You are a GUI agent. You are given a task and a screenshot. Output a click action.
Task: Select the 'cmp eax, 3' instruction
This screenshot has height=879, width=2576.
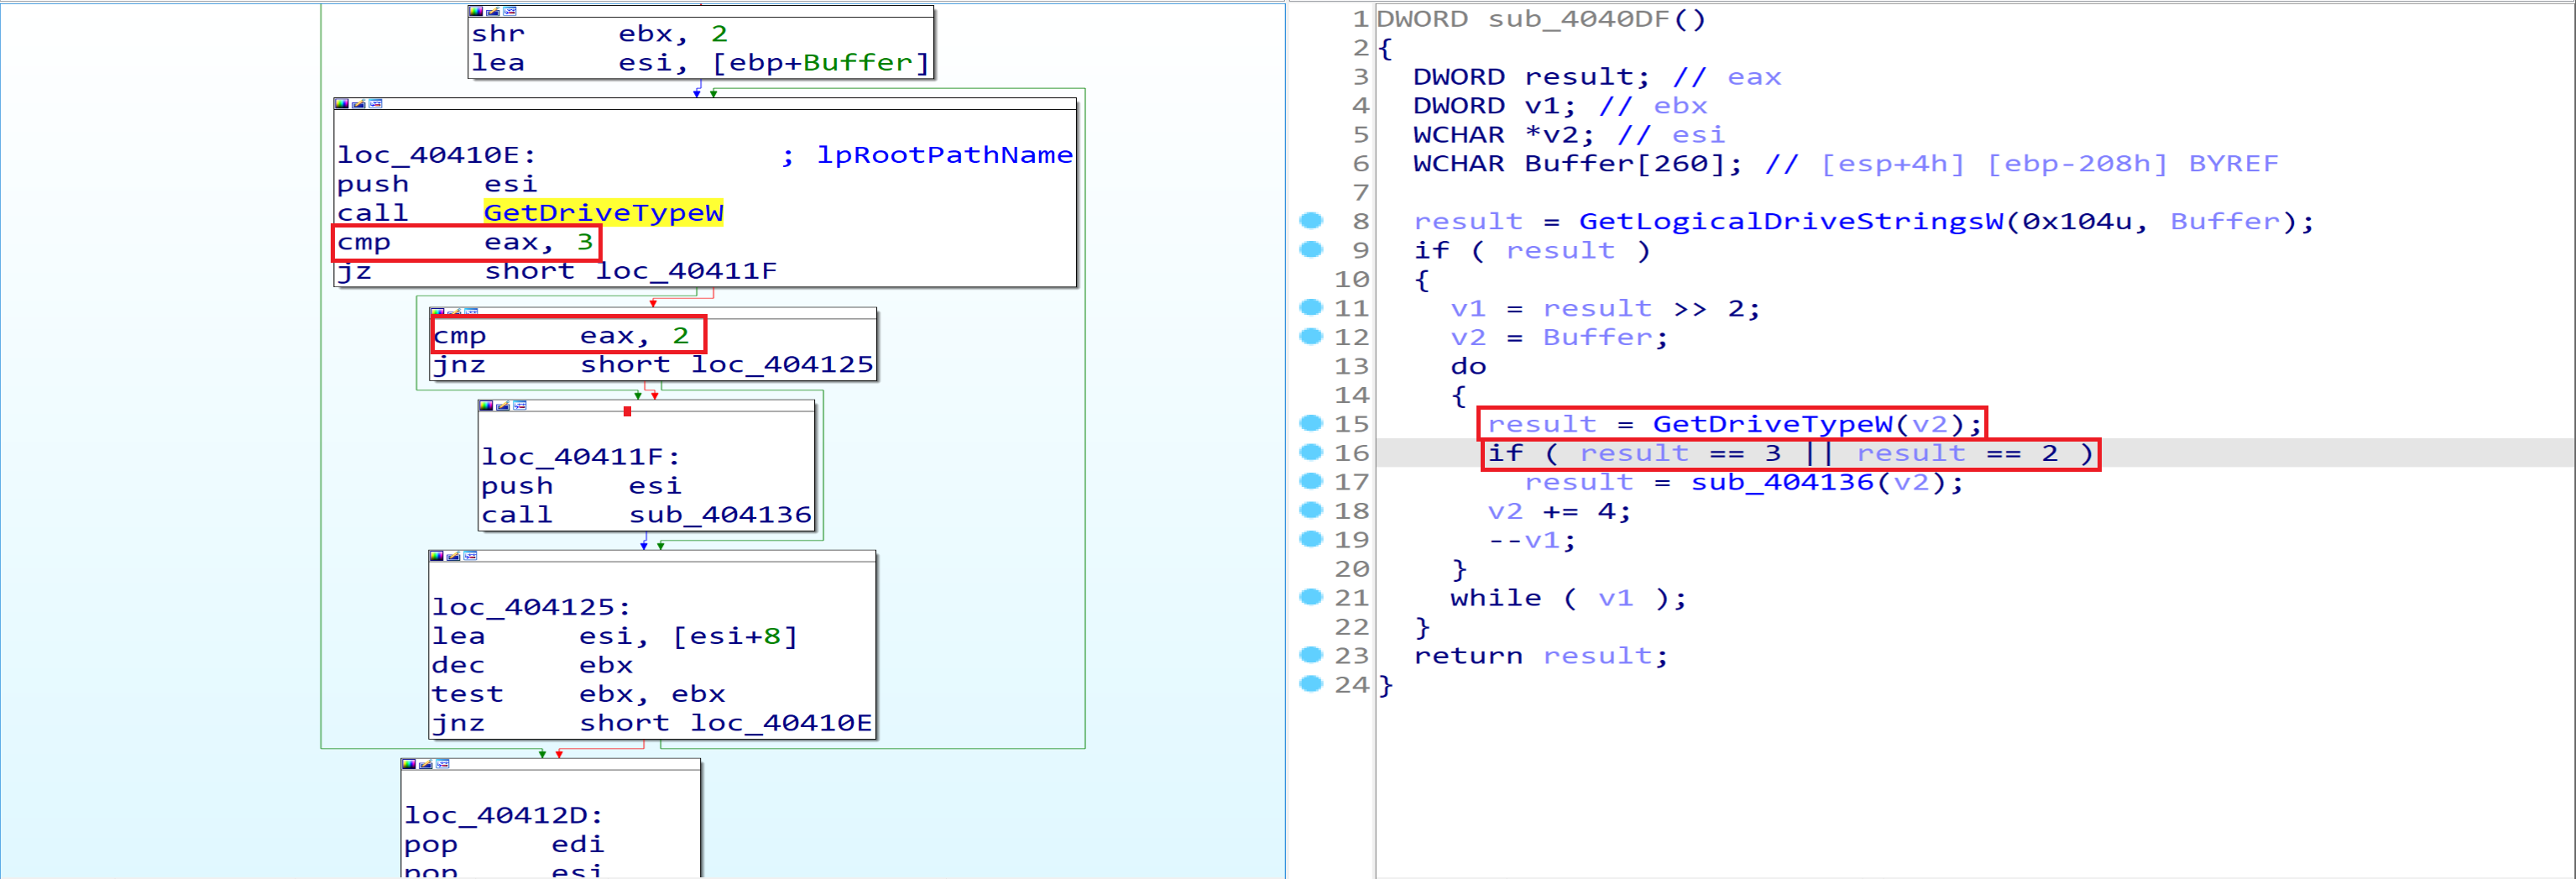(465, 242)
